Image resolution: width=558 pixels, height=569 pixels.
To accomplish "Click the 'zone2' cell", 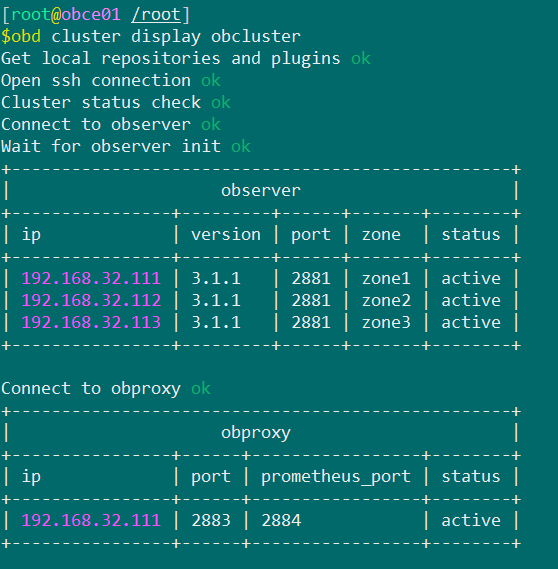I will pos(386,301).
